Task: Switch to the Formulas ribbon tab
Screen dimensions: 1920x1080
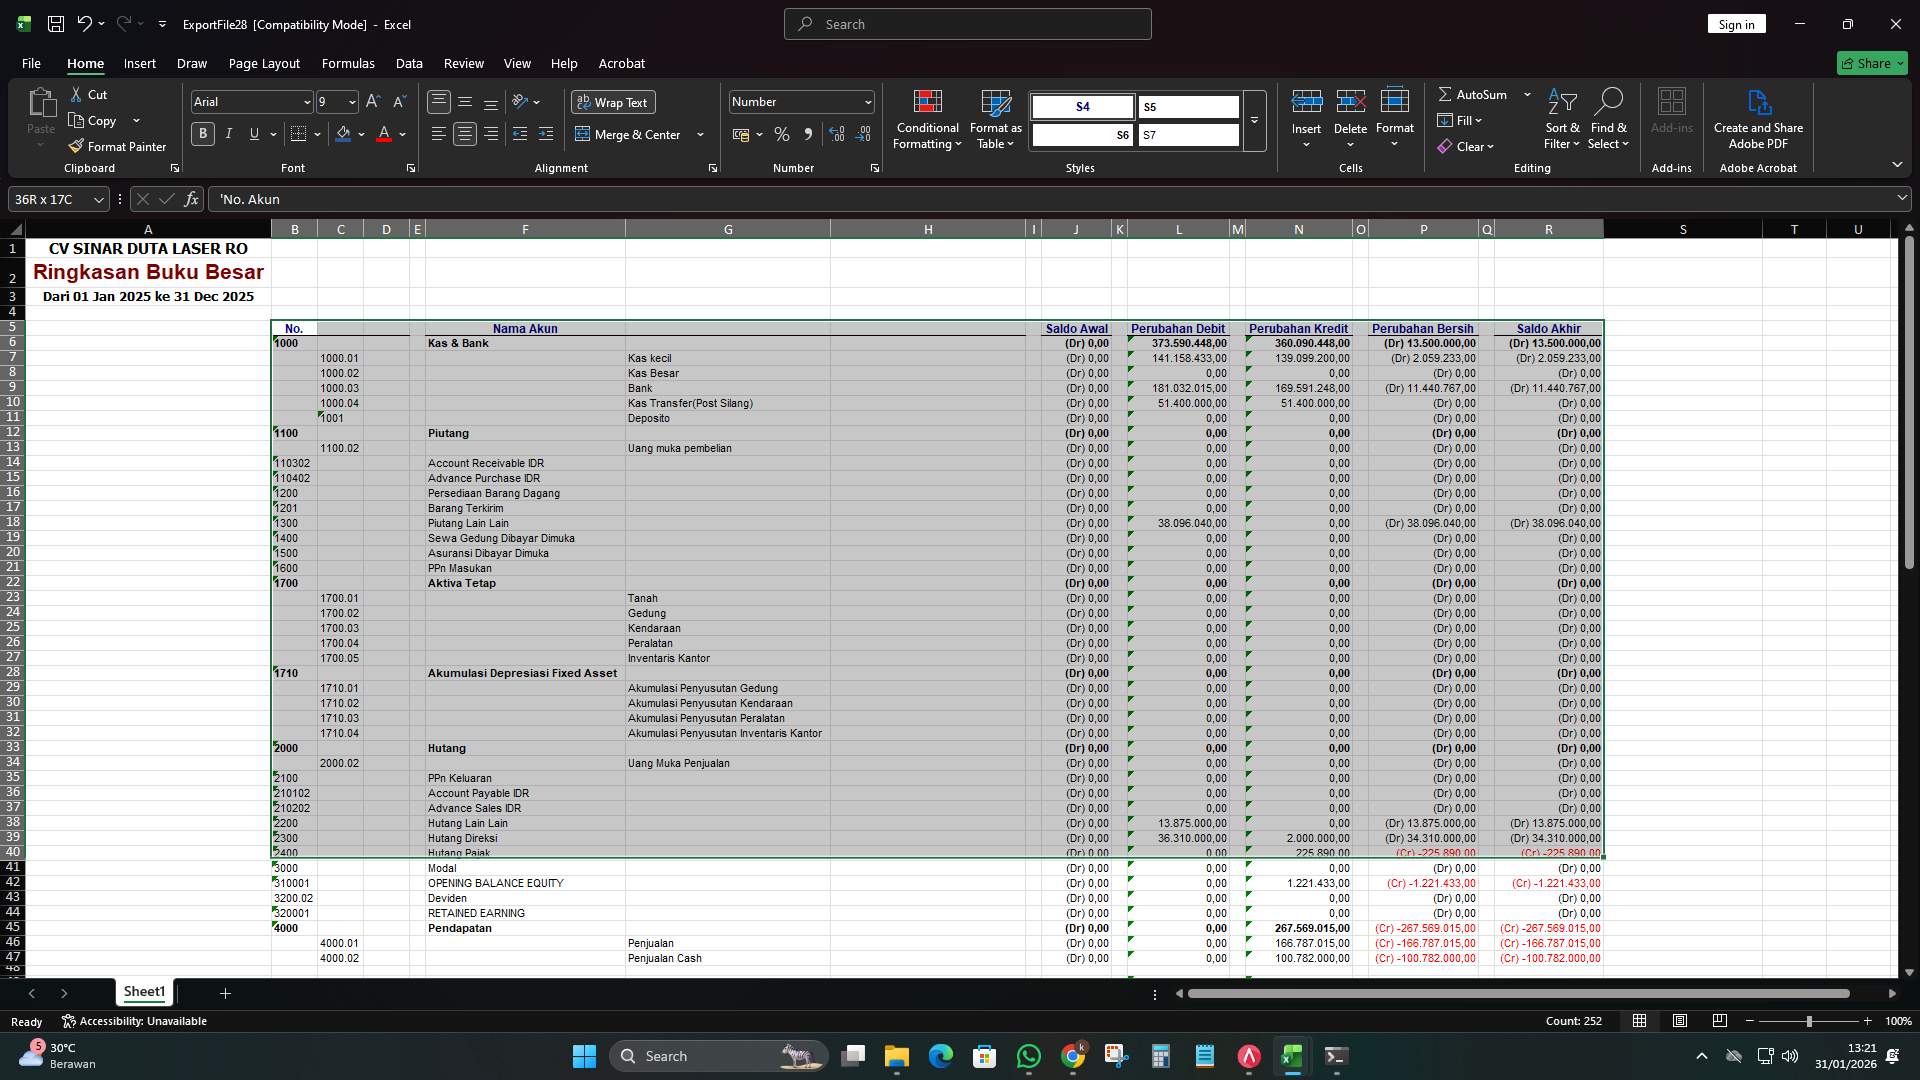Action: click(x=348, y=63)
